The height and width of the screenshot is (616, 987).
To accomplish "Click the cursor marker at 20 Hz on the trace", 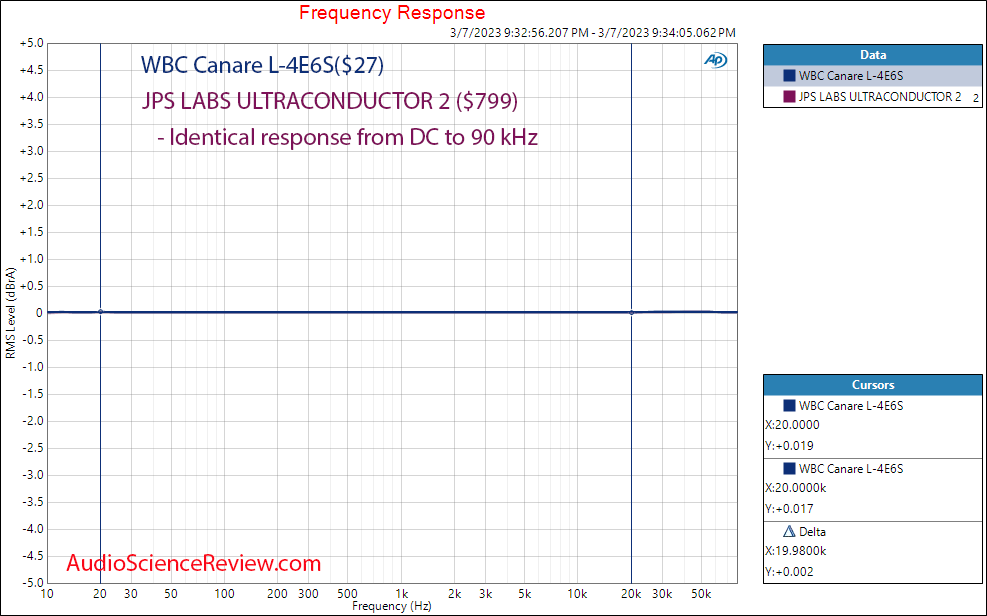I will pos(100,312).
